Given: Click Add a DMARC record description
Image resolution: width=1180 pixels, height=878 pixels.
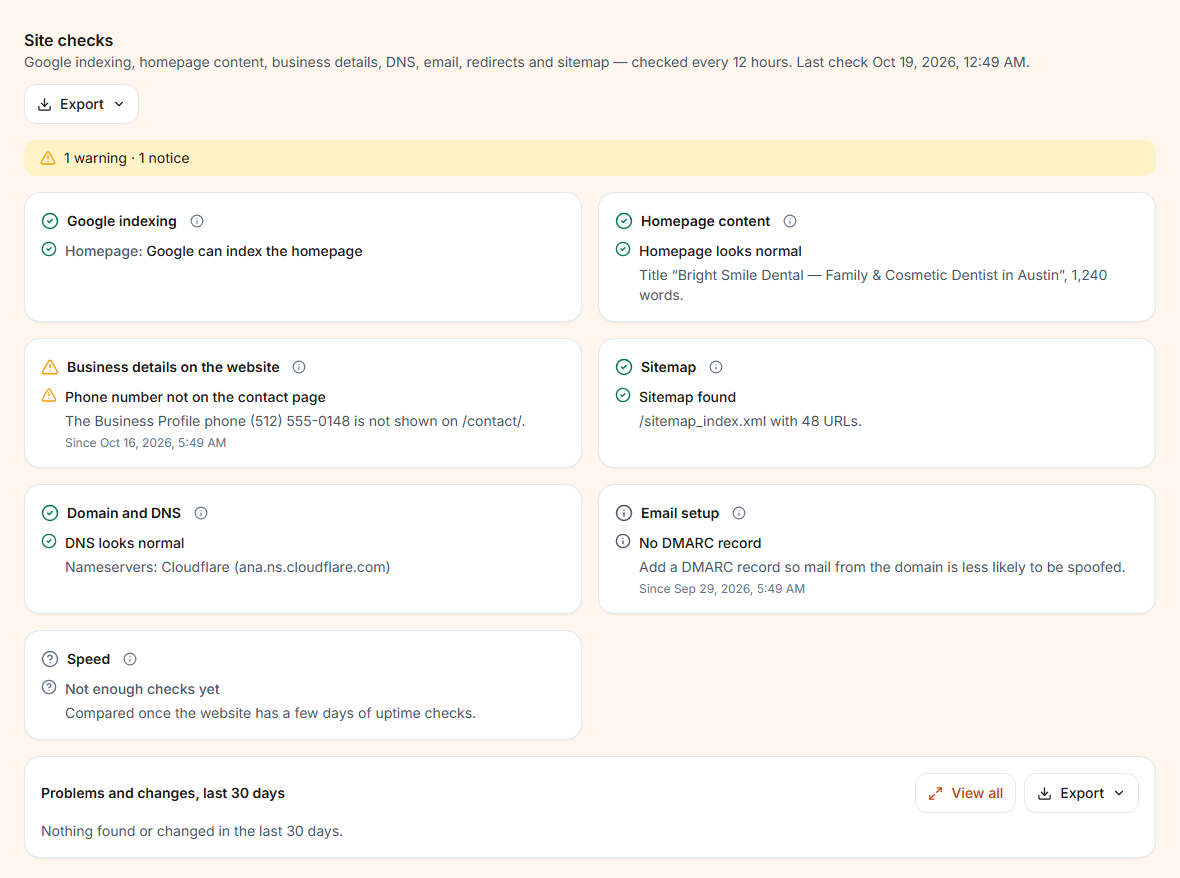Looking at the screenshot, I should pyautogui.click(x=882, y=567).
